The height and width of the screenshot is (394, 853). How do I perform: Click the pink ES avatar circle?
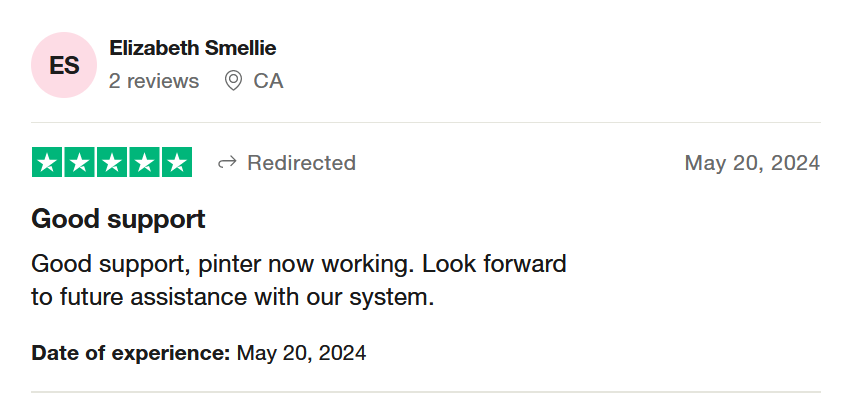click(x=64, y=65)
